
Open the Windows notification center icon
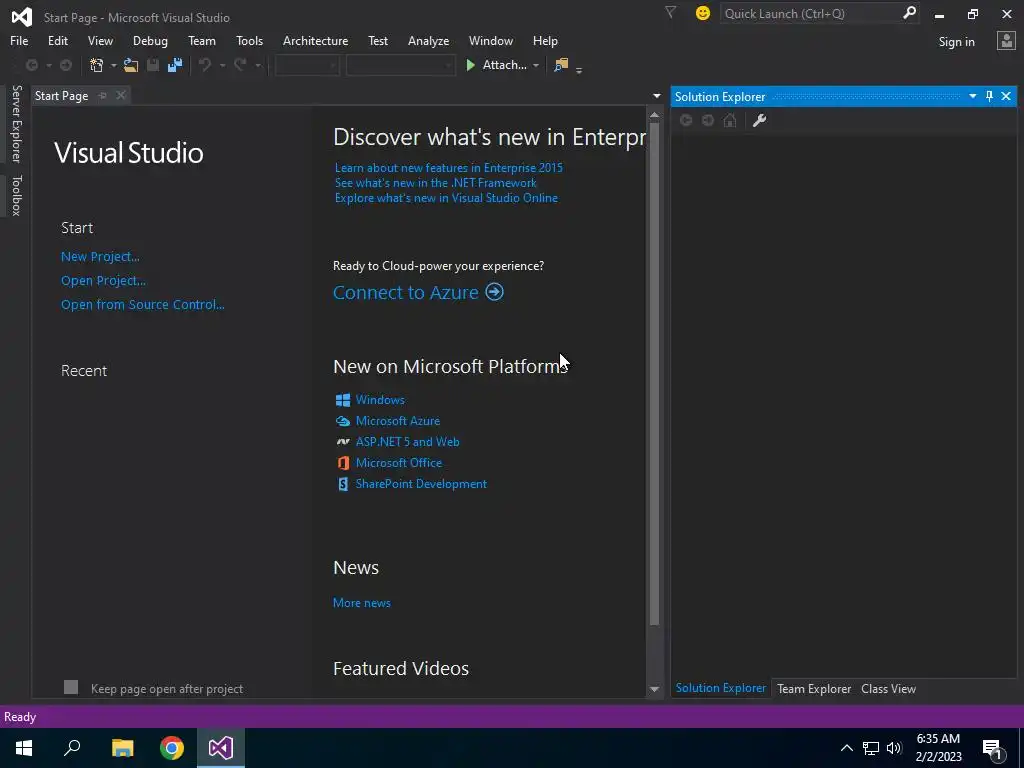coord(993,748)
